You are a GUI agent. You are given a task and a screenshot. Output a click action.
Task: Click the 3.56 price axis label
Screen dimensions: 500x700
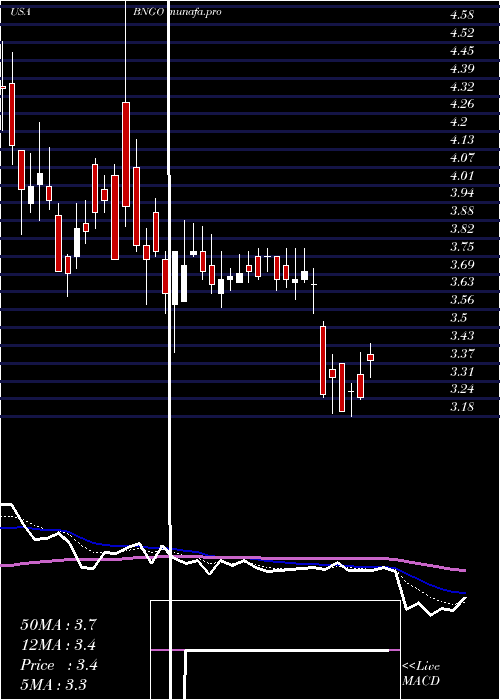click(x=462, y=300)
